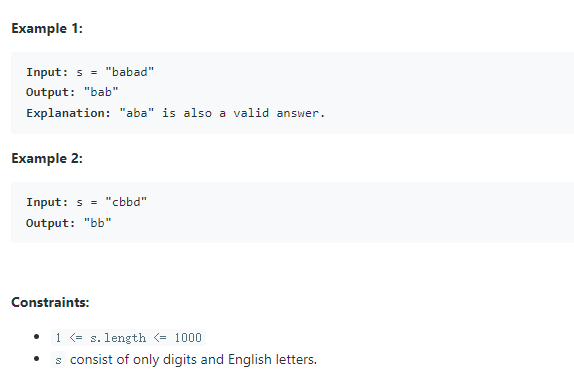Click the input line s = "babad"
This screenshot has height=382, width=574.
(90, 72)
